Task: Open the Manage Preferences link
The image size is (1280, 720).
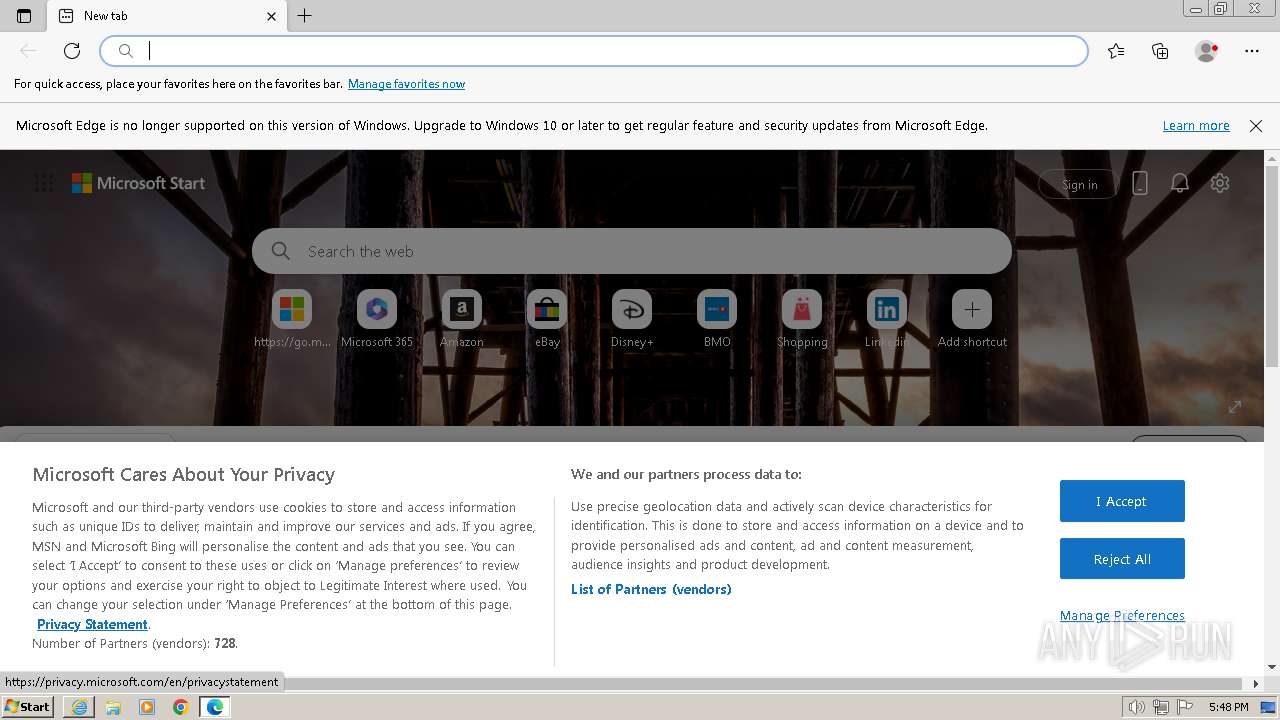Action: 1122,615
